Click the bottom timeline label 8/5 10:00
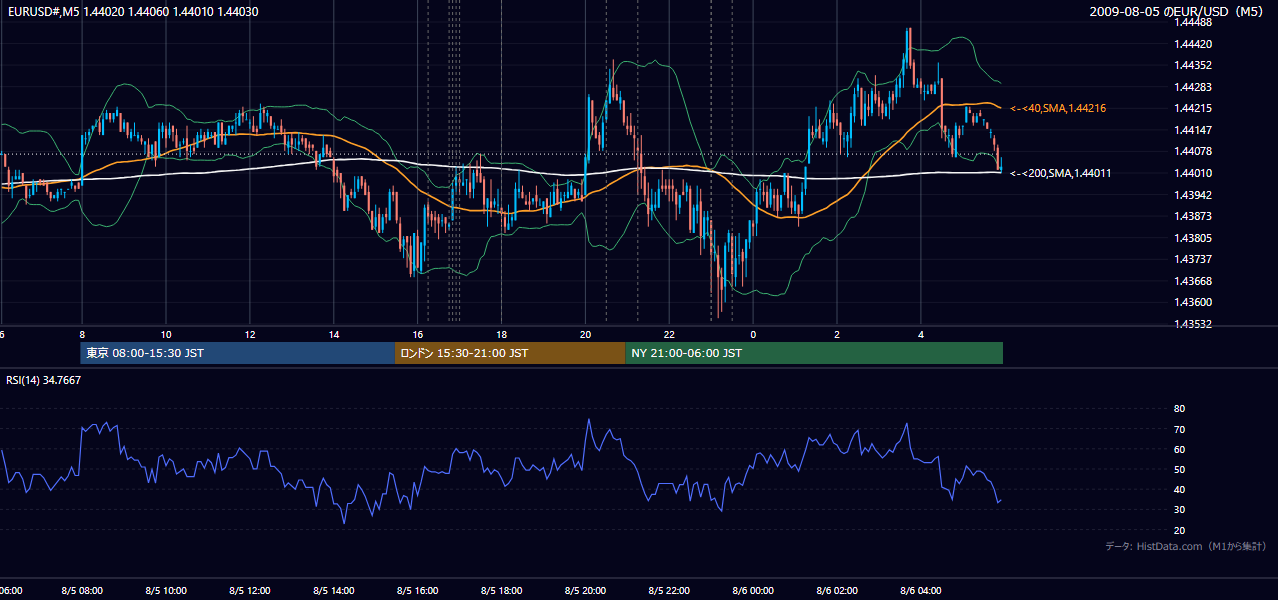This screenshot has height=600, width=1278. 166,591
